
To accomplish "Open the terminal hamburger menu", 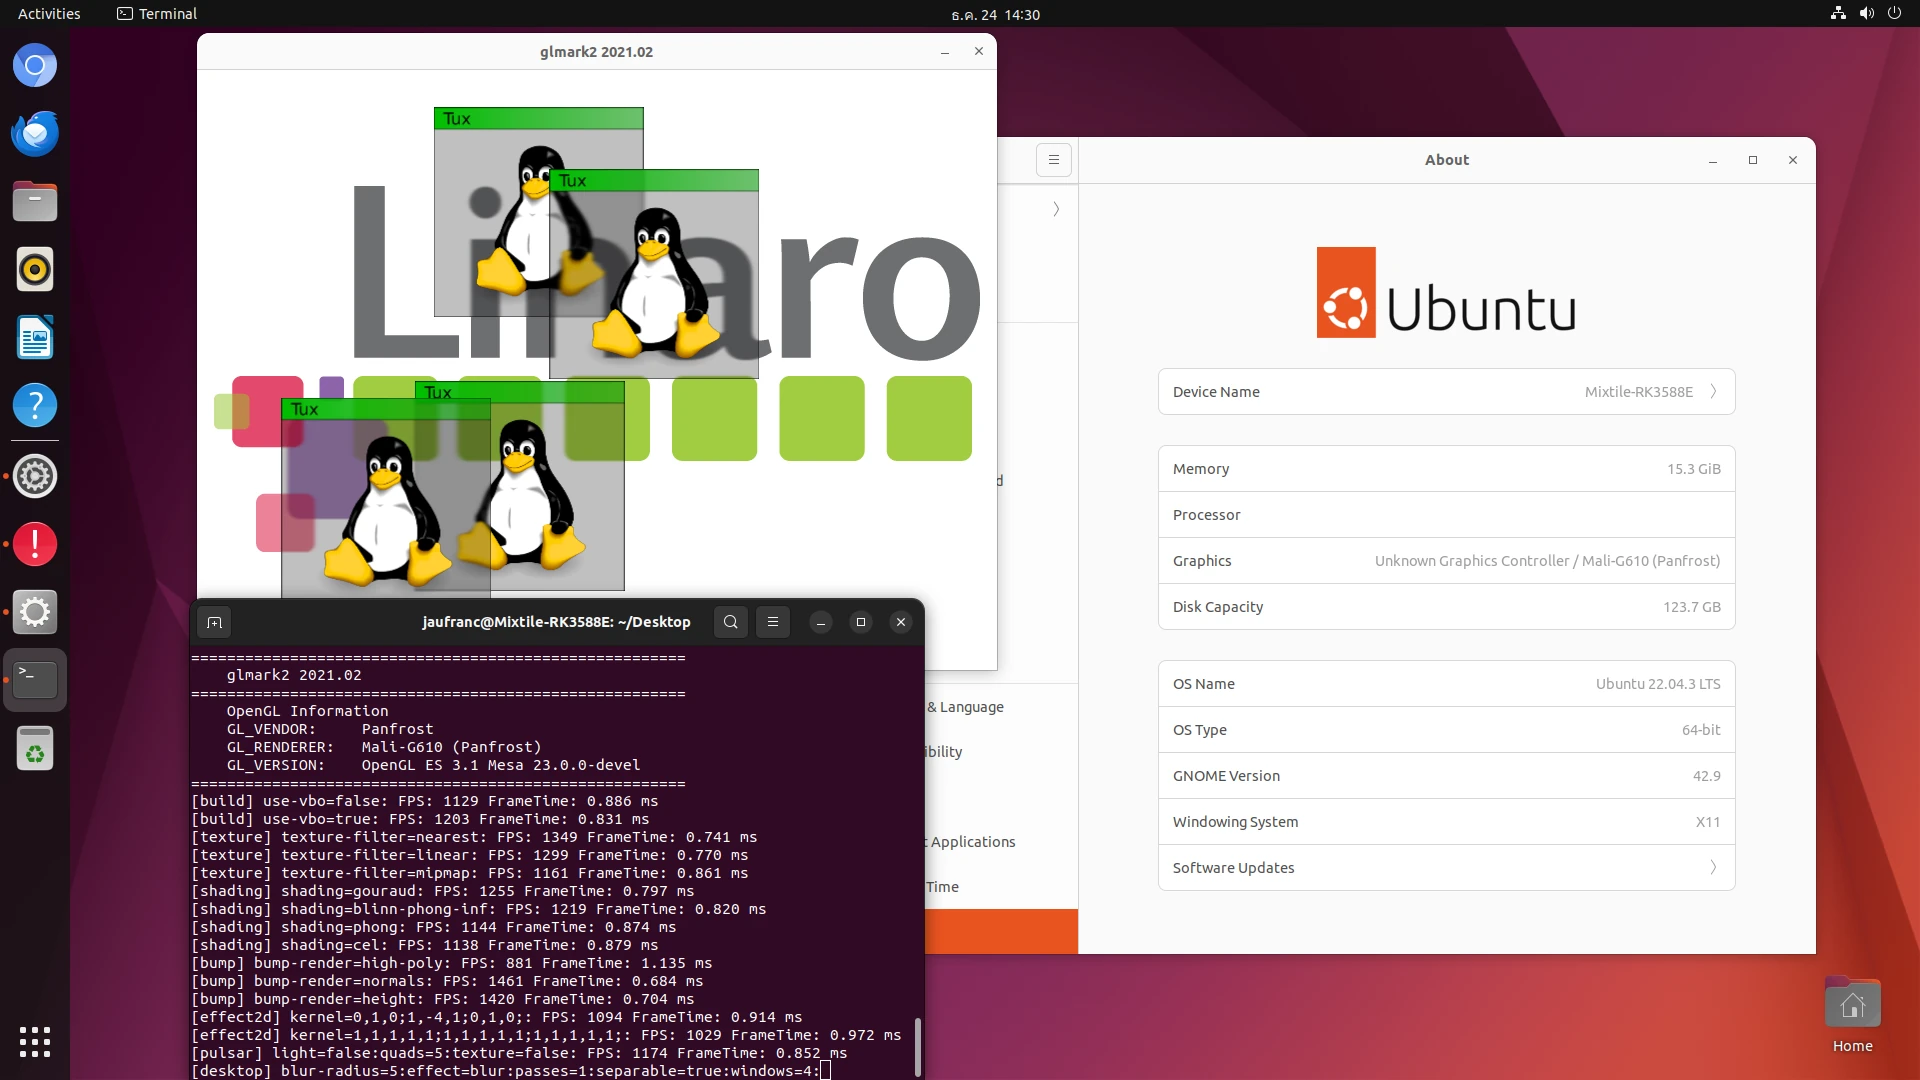I will pyautogui.click(x=773, y=622).
